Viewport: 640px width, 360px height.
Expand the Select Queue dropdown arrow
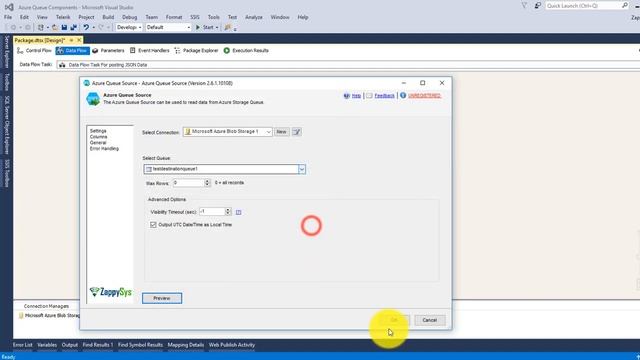click(302, 169)
